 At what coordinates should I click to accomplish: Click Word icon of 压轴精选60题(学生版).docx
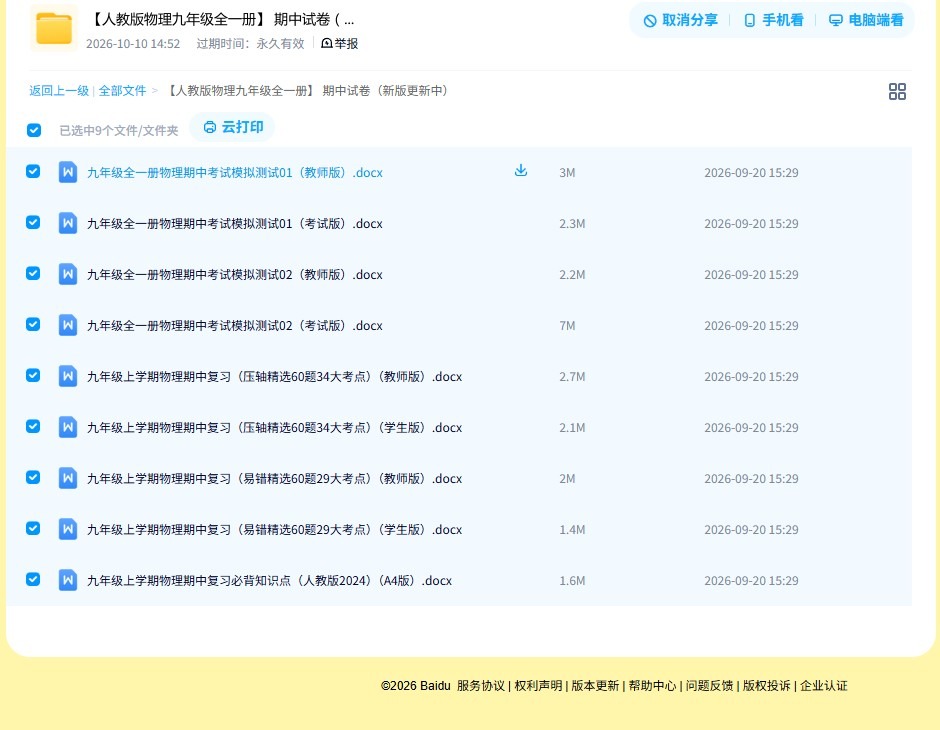click(x=68, y=427)
